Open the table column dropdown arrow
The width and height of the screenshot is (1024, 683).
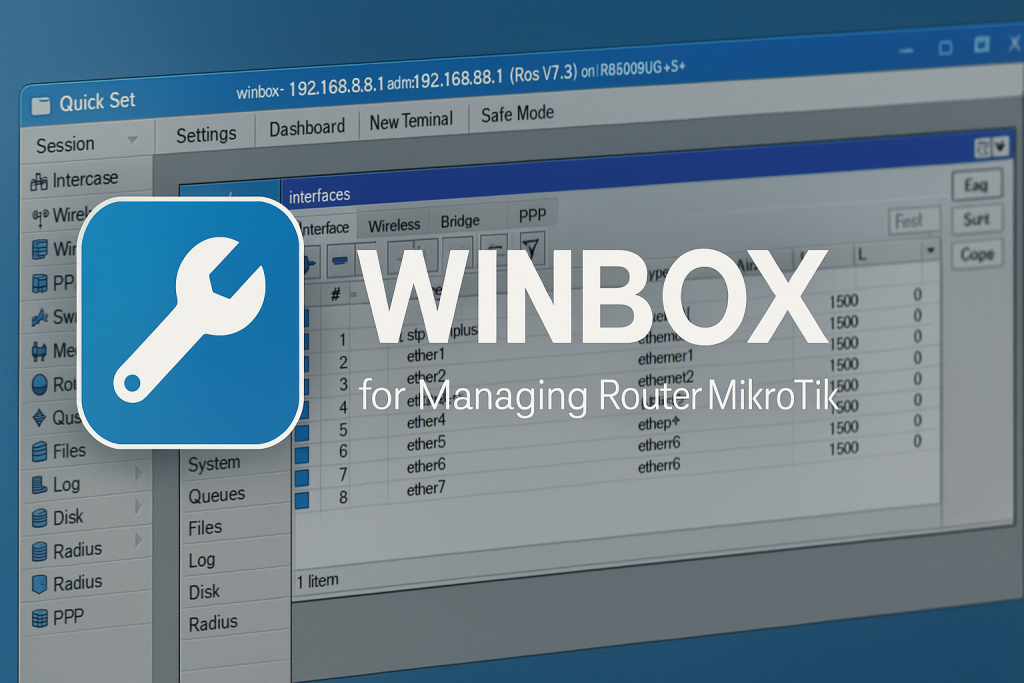click(x=931, y=251)
